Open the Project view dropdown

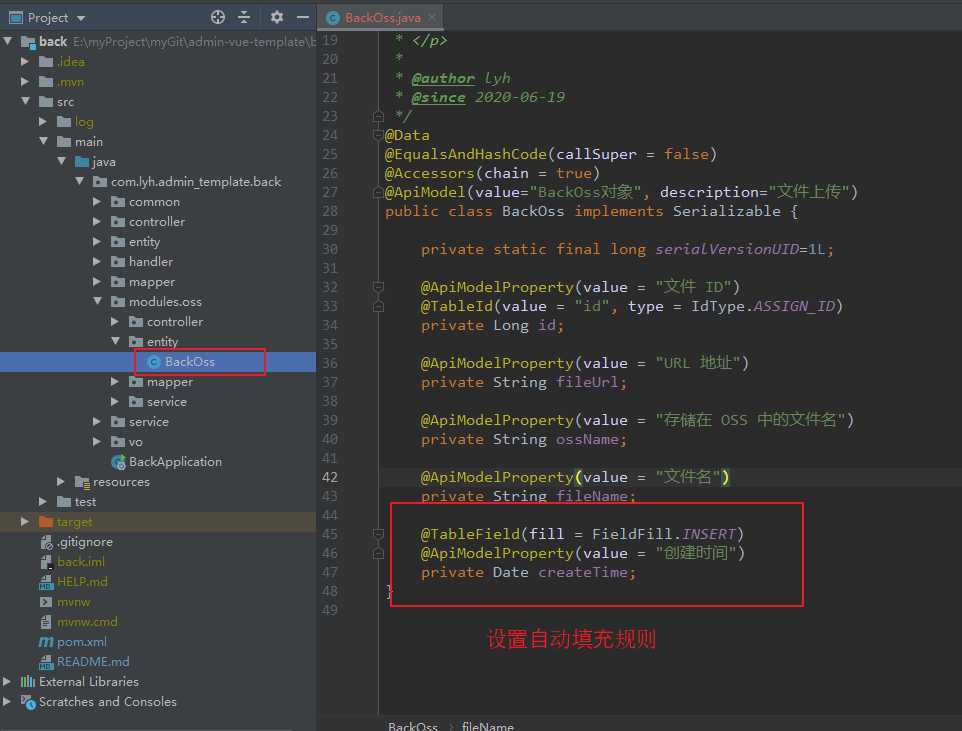coord(80,18)
